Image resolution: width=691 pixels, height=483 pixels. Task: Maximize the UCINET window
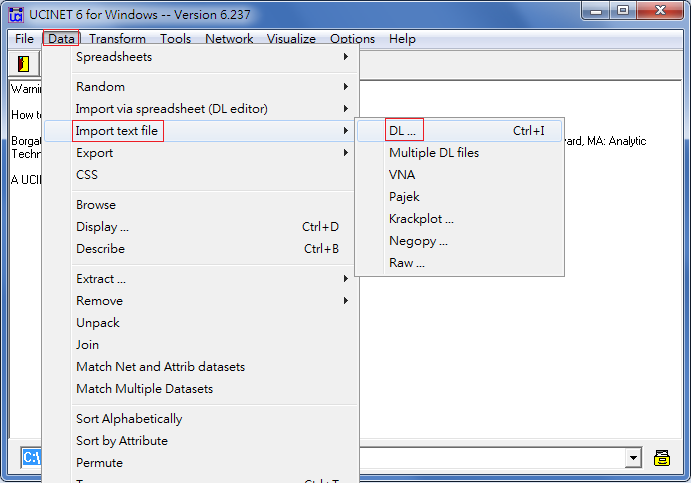(623, 11)
